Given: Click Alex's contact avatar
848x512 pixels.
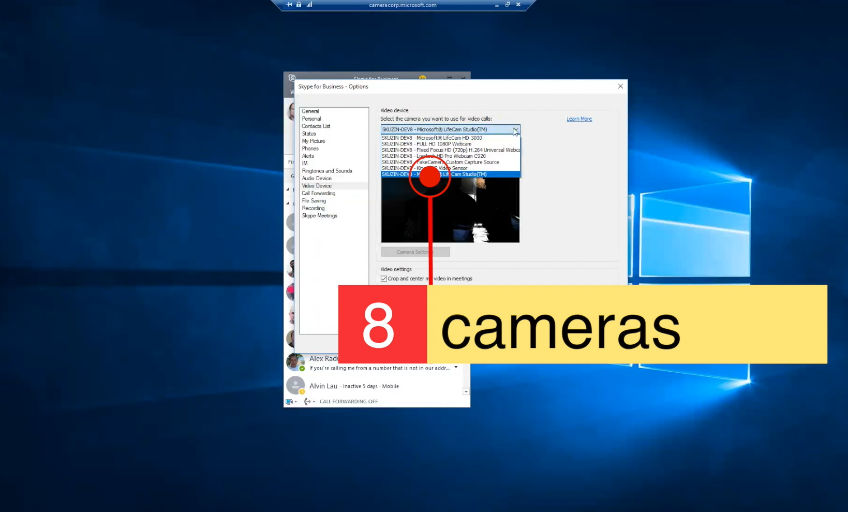Looking at the screenshot, I should click(x=295, y=361).
